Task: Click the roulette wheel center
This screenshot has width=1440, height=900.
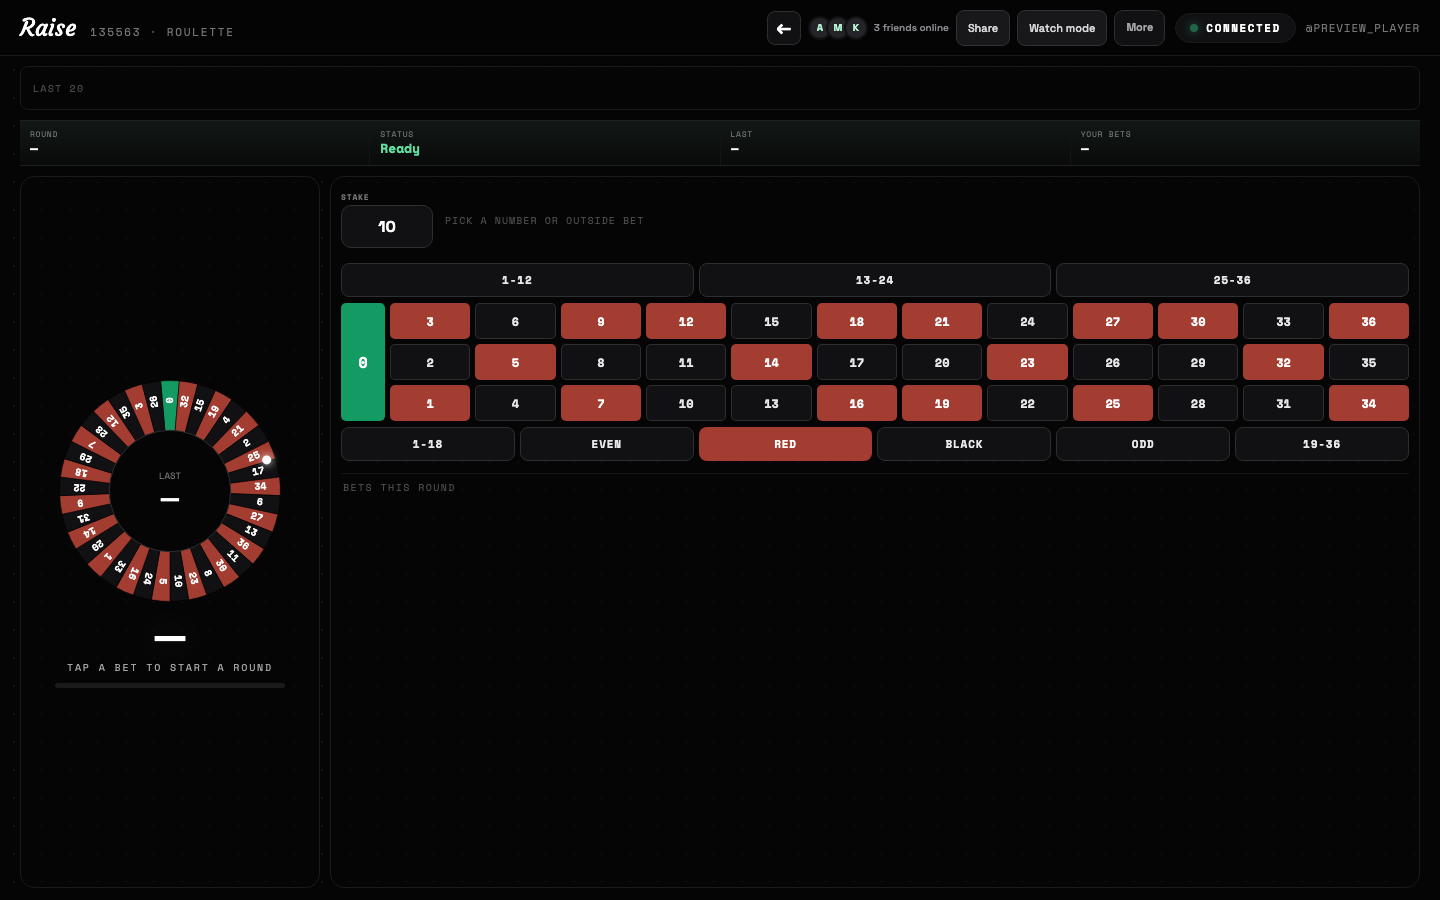Action: click(170, 490)
